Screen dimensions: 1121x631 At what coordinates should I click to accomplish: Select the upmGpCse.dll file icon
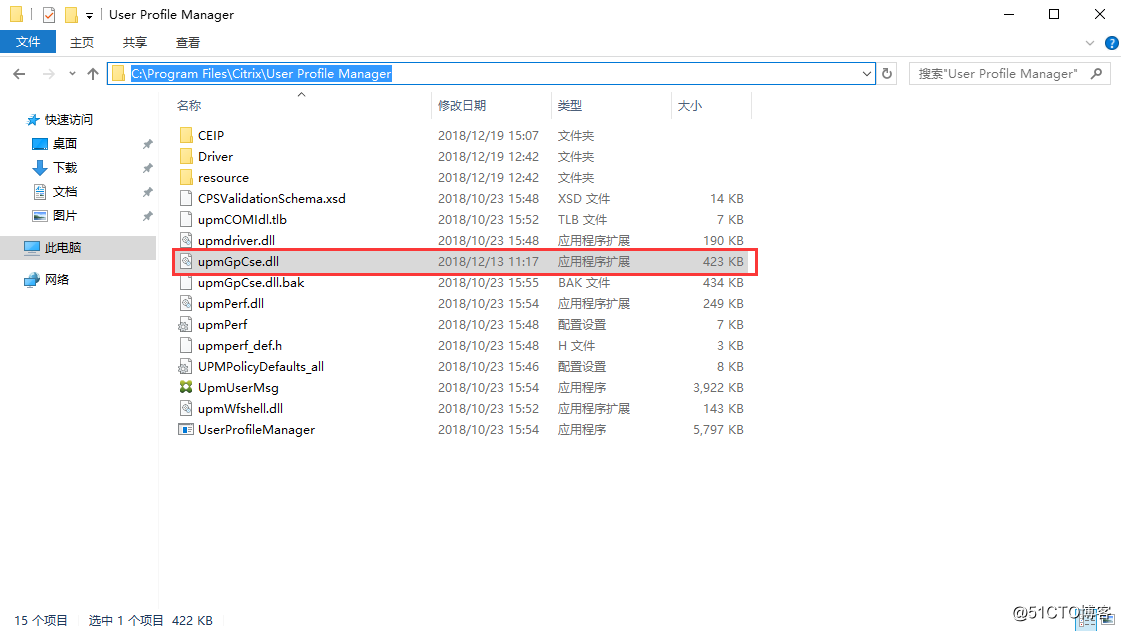click(x=186, y=262)
